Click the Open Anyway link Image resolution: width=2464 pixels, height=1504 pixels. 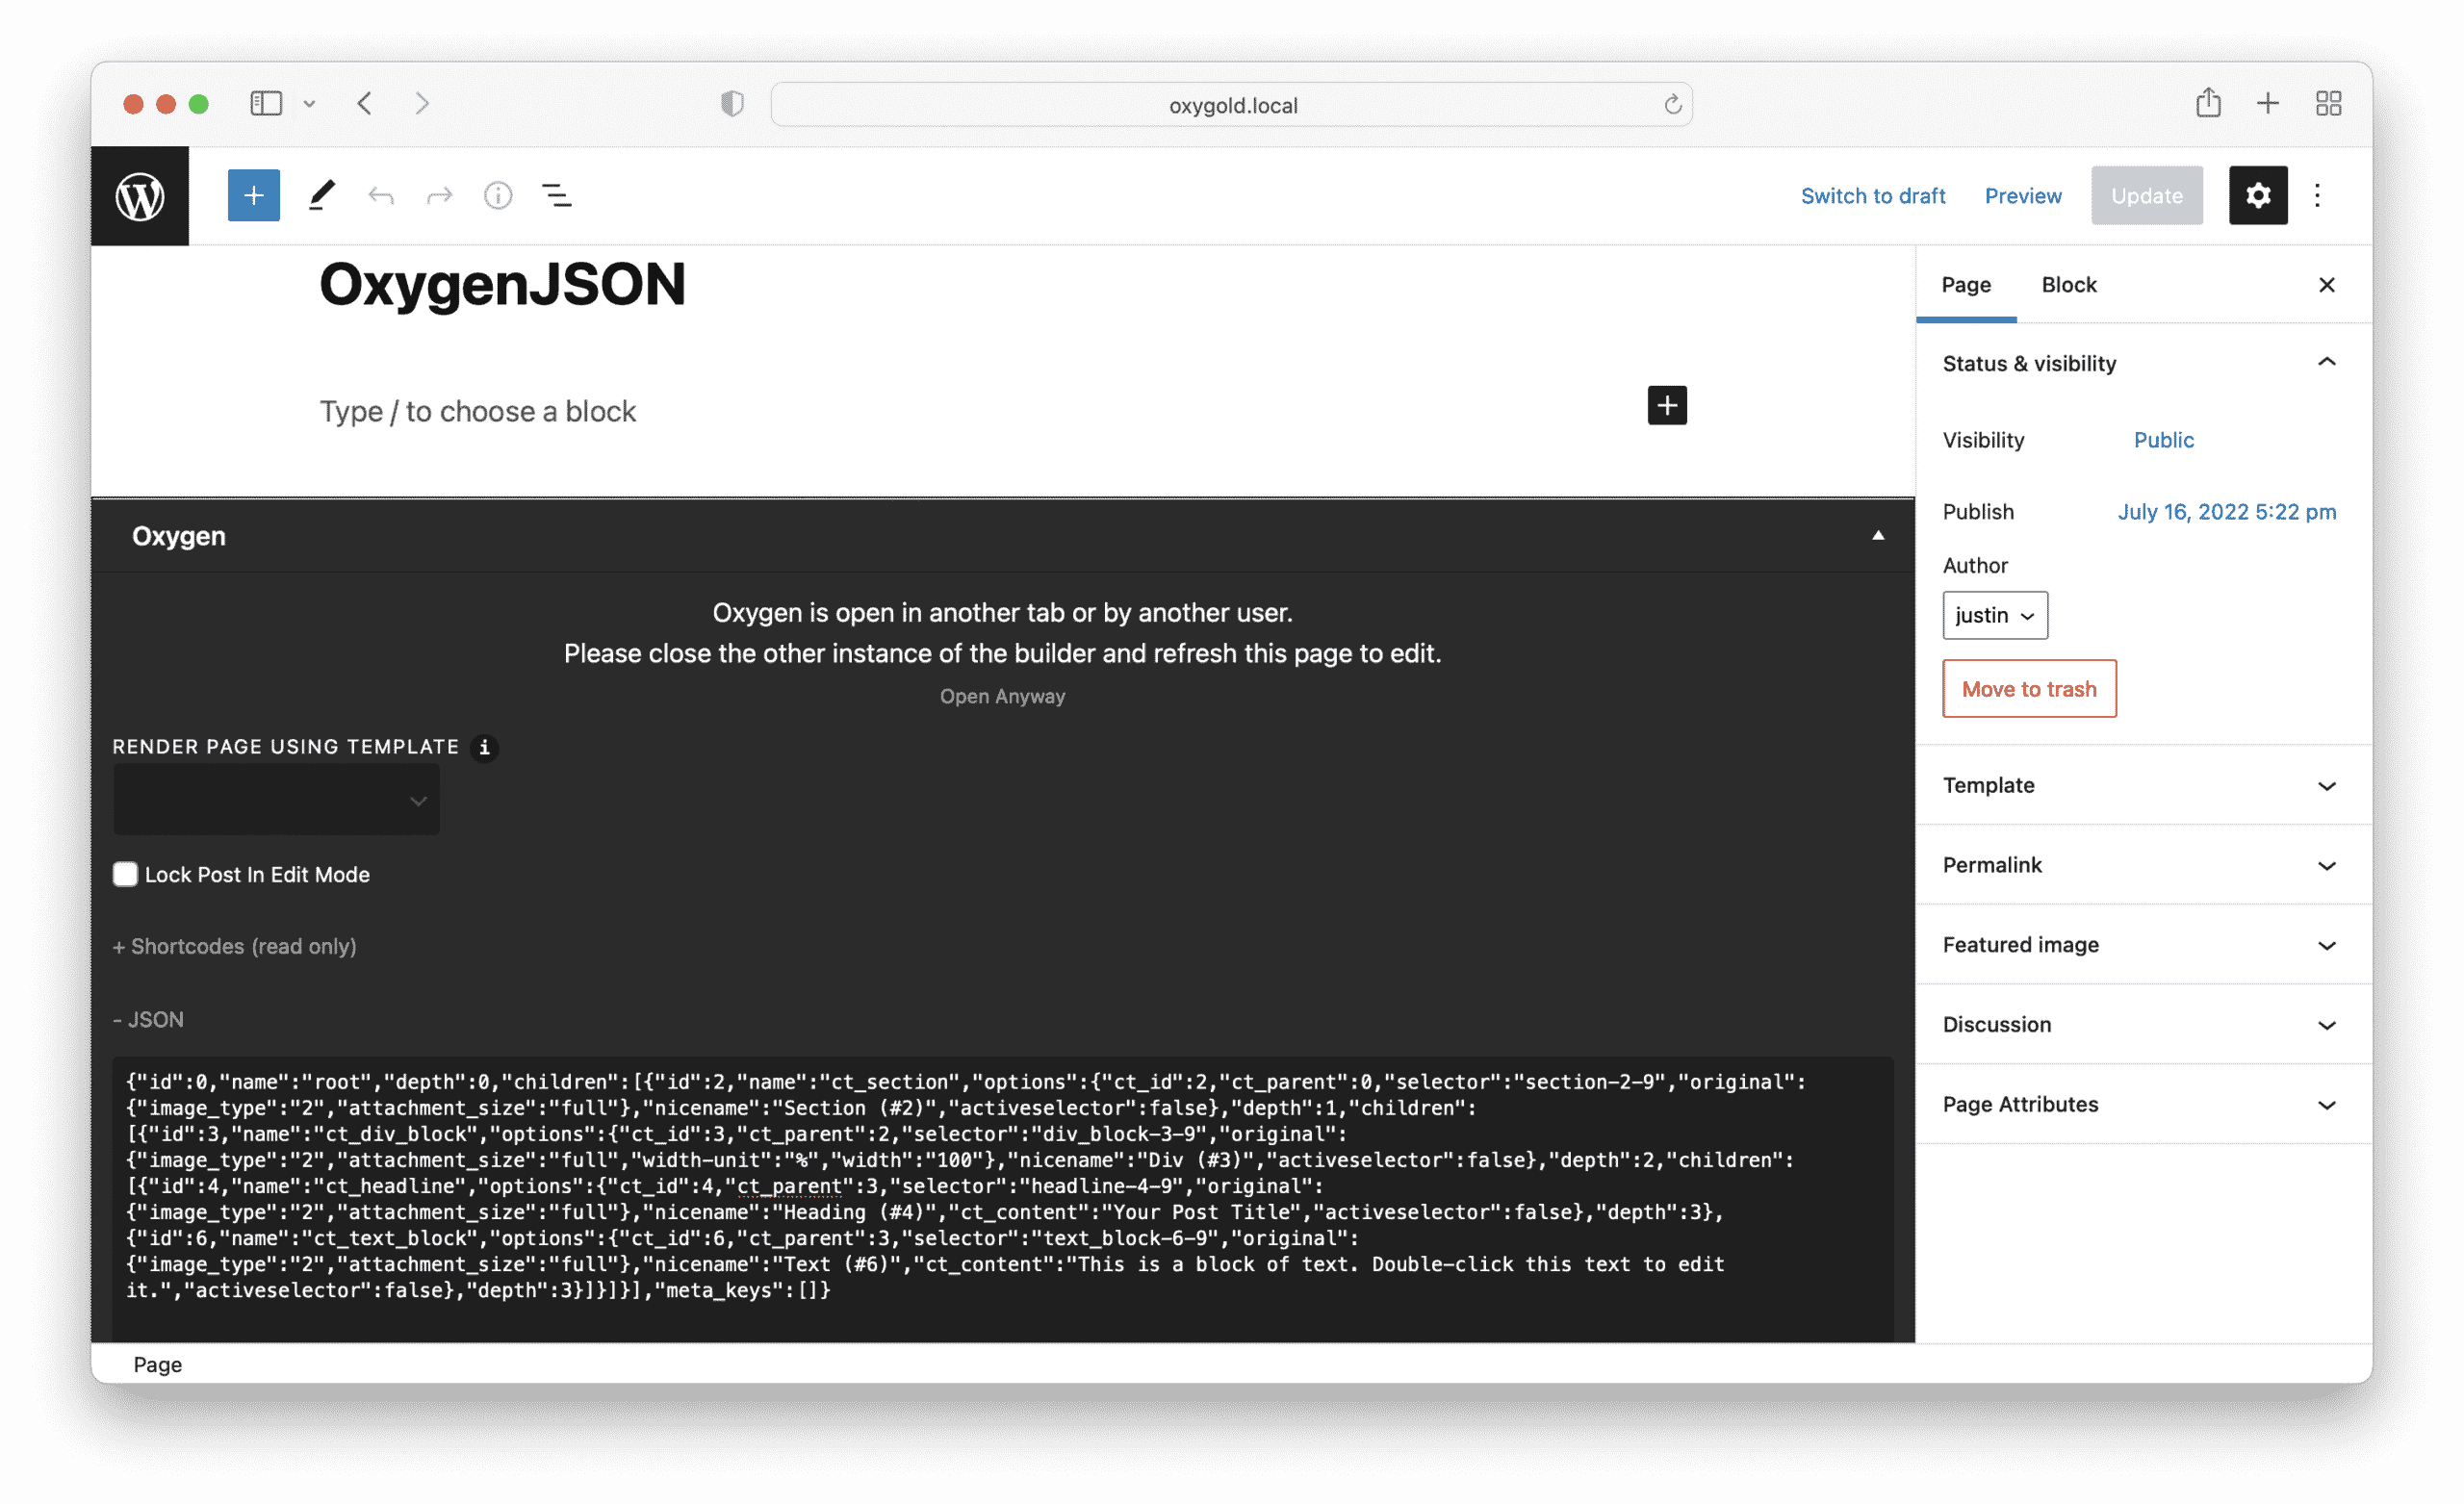(x=1002, y=697)
